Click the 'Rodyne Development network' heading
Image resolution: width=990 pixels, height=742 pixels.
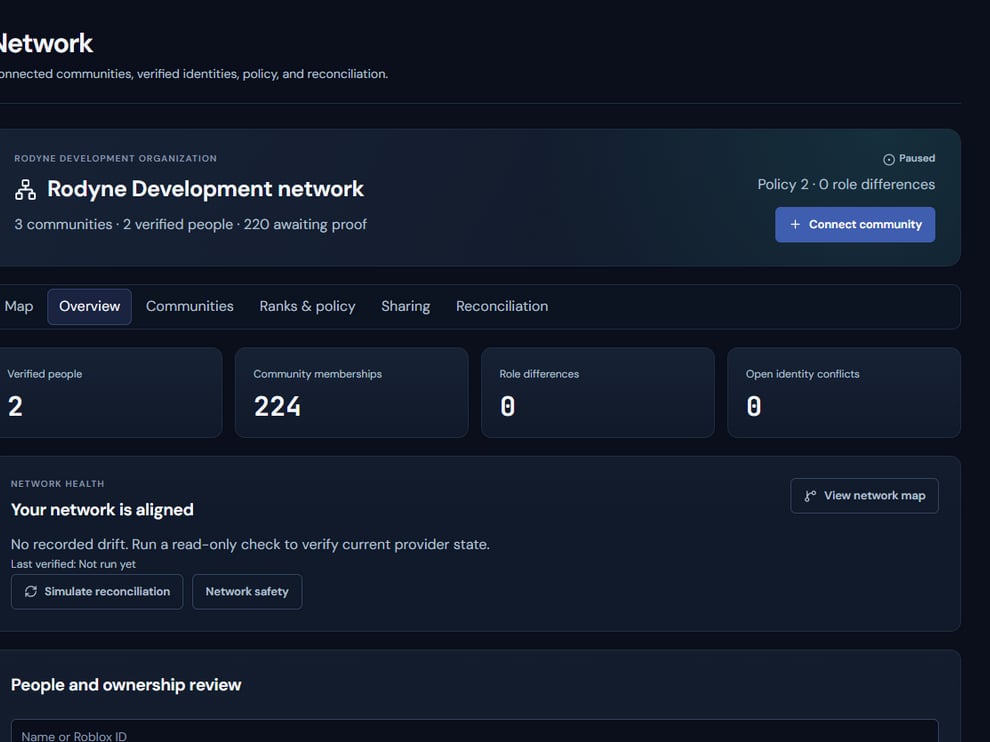pos(205,189)
